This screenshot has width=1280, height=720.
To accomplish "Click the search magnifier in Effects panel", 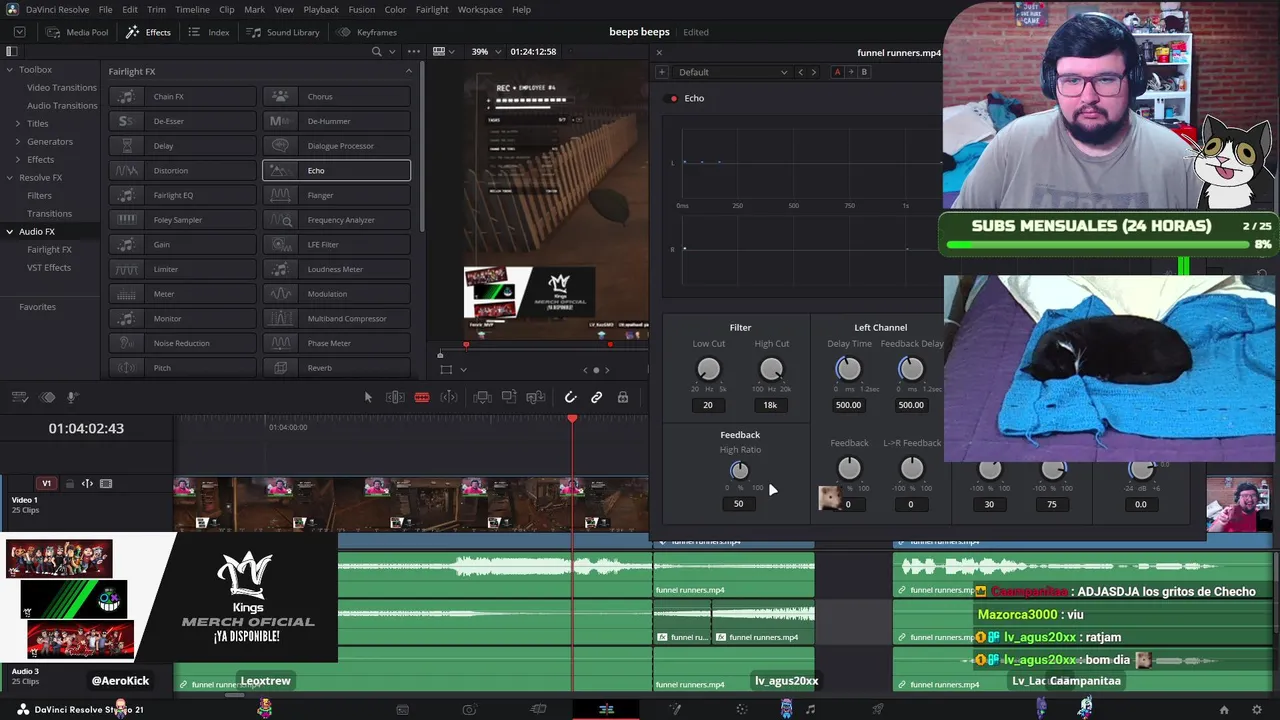I will pyautogui.click(x=377, y=52).
